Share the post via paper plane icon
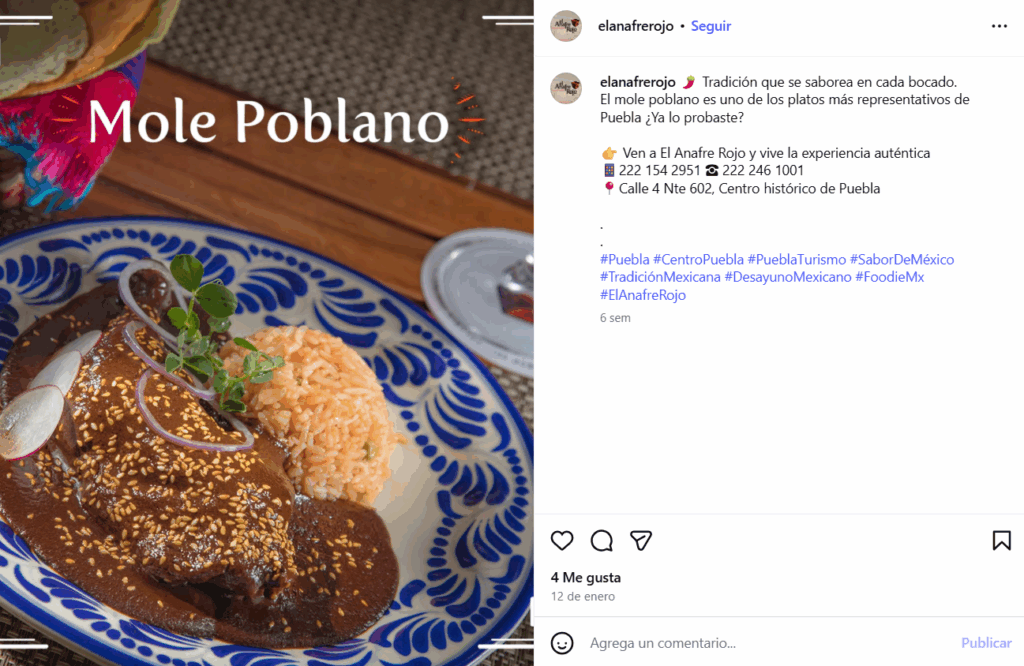Image resolution: width=1024 pixels, height=666 pixels. click(x=641, y=541)
